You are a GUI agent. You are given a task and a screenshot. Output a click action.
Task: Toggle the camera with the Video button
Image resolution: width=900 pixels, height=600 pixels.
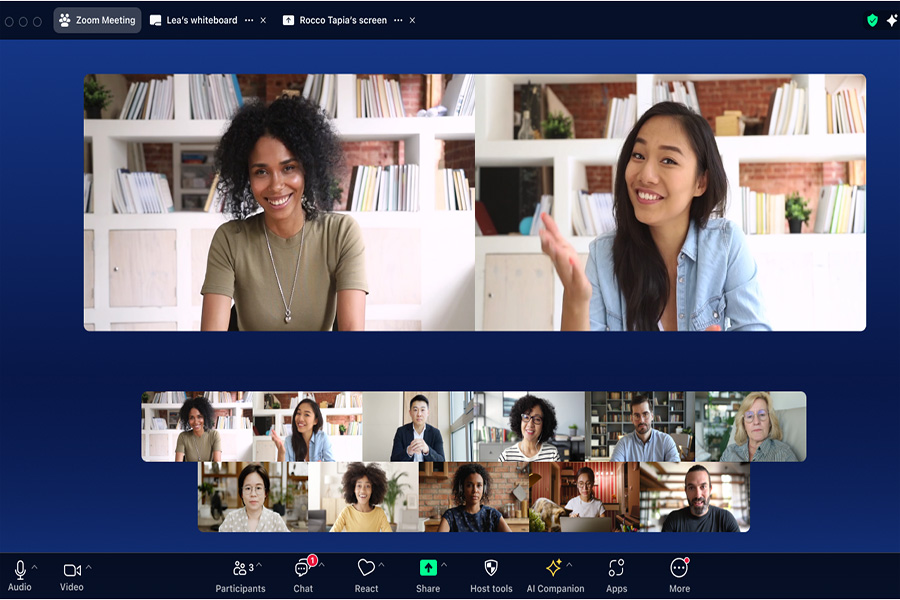(x=72, y=570)
